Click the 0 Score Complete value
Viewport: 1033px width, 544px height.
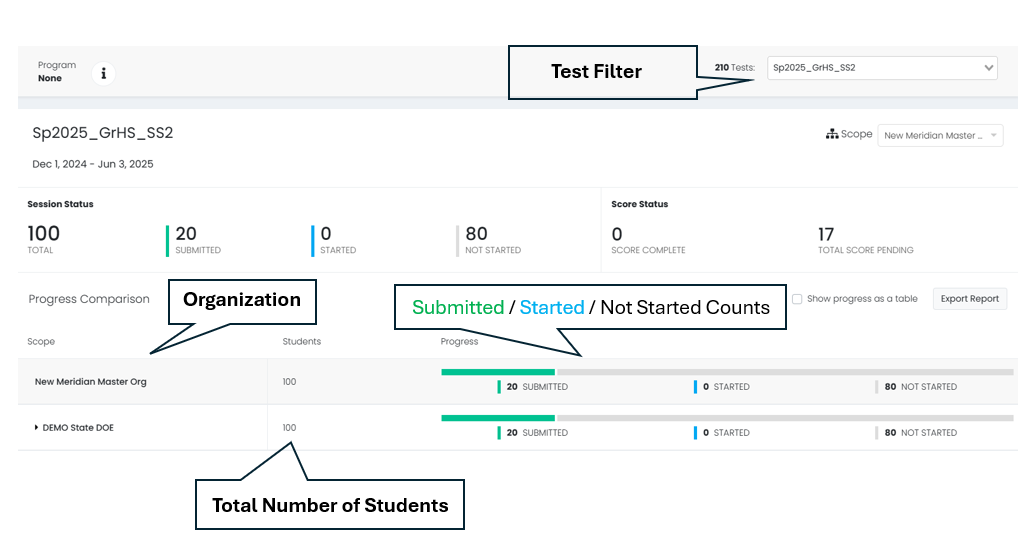click(x=617, y=234)
